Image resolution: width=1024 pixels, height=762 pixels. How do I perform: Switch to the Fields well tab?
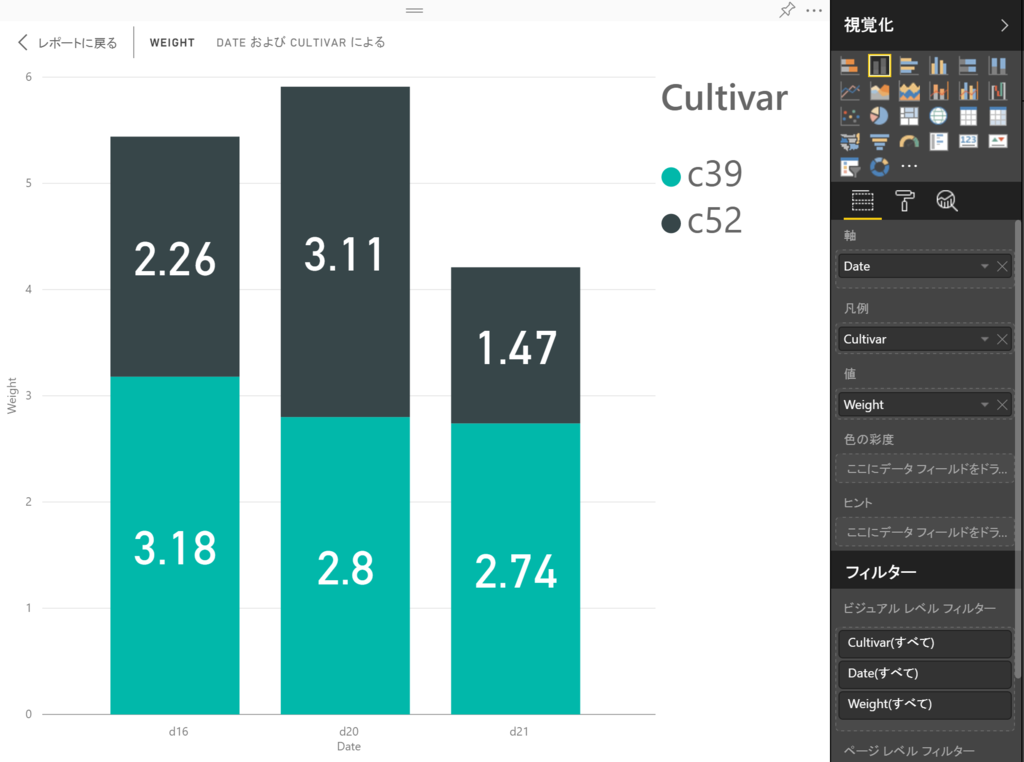pos(862,200)
